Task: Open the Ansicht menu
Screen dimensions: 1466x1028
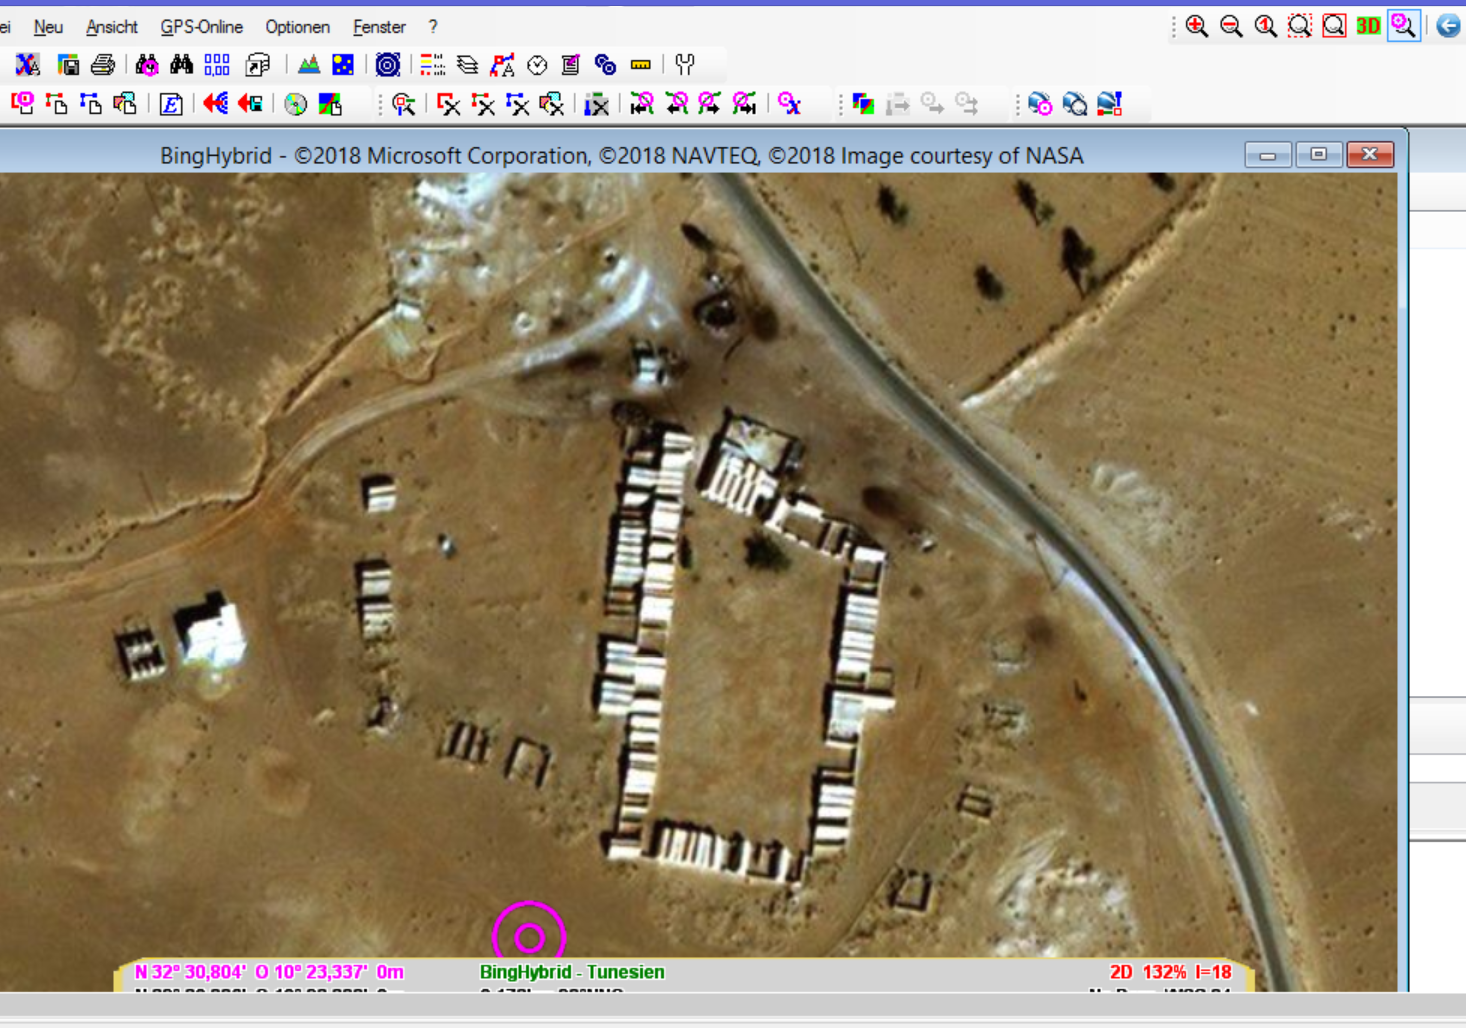Action: click(112, 27)
